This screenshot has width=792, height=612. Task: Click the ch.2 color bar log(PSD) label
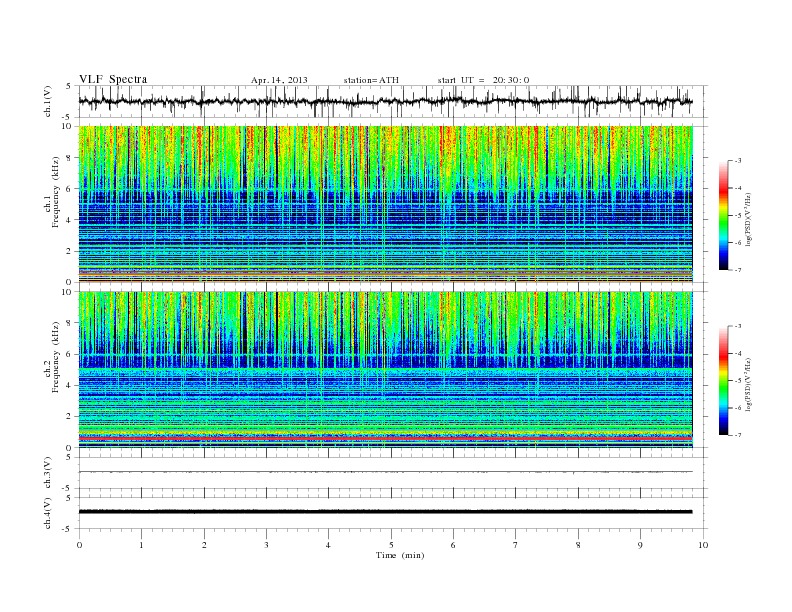pyautogui.click(x=748, y=385)
